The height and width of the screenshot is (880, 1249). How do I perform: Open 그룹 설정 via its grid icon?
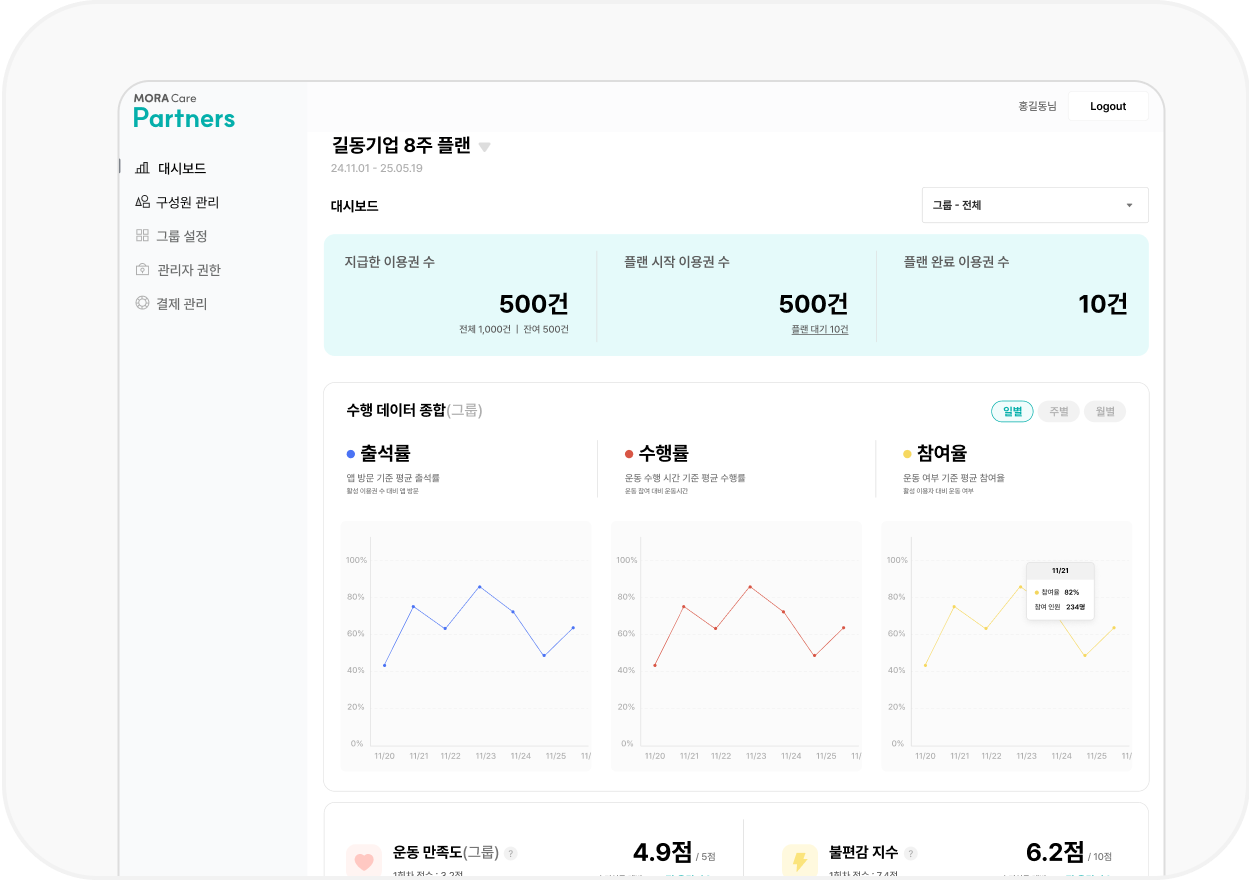coord(142,235)
